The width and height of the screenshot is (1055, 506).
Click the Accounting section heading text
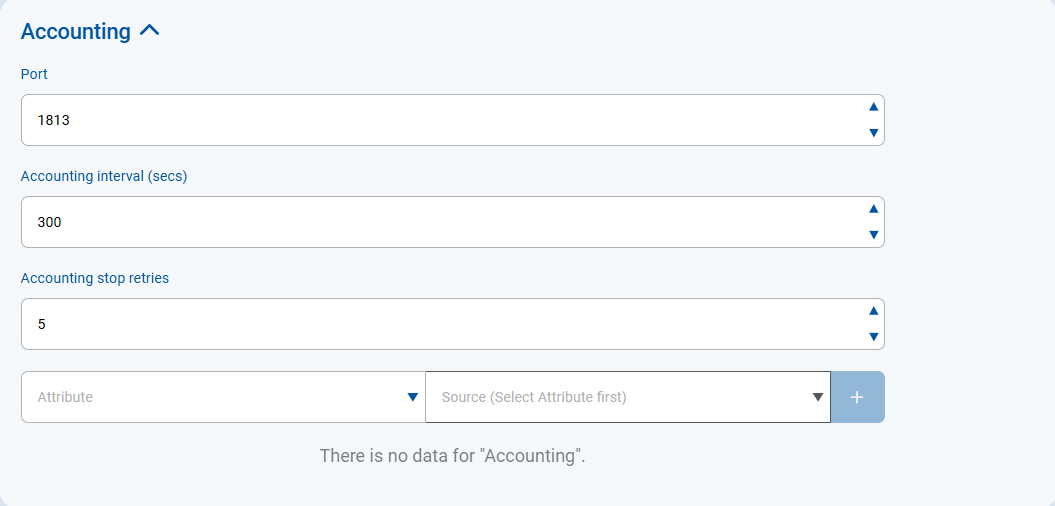[75, 31]
